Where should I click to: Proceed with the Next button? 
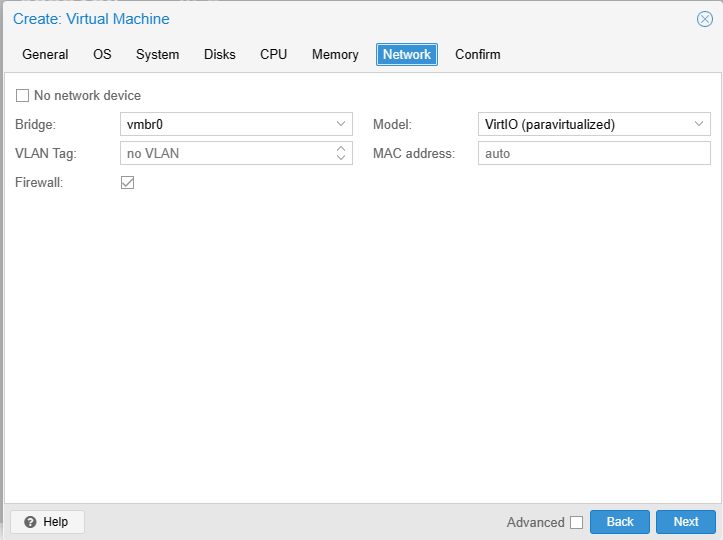(686, 522)
